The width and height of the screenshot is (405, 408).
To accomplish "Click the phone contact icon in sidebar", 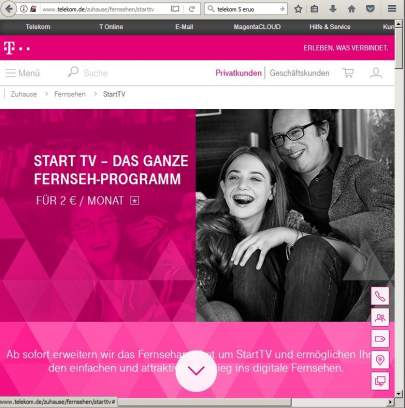I will 380,296.
